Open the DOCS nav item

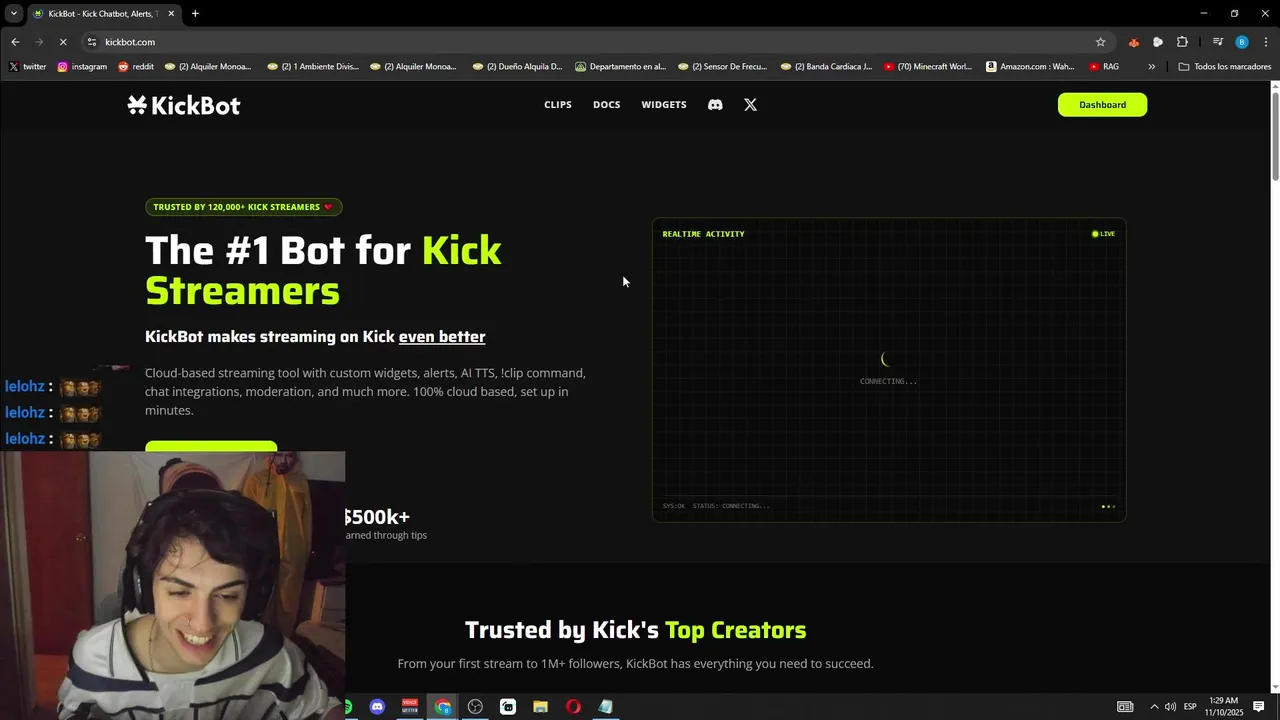coord(606,105)
